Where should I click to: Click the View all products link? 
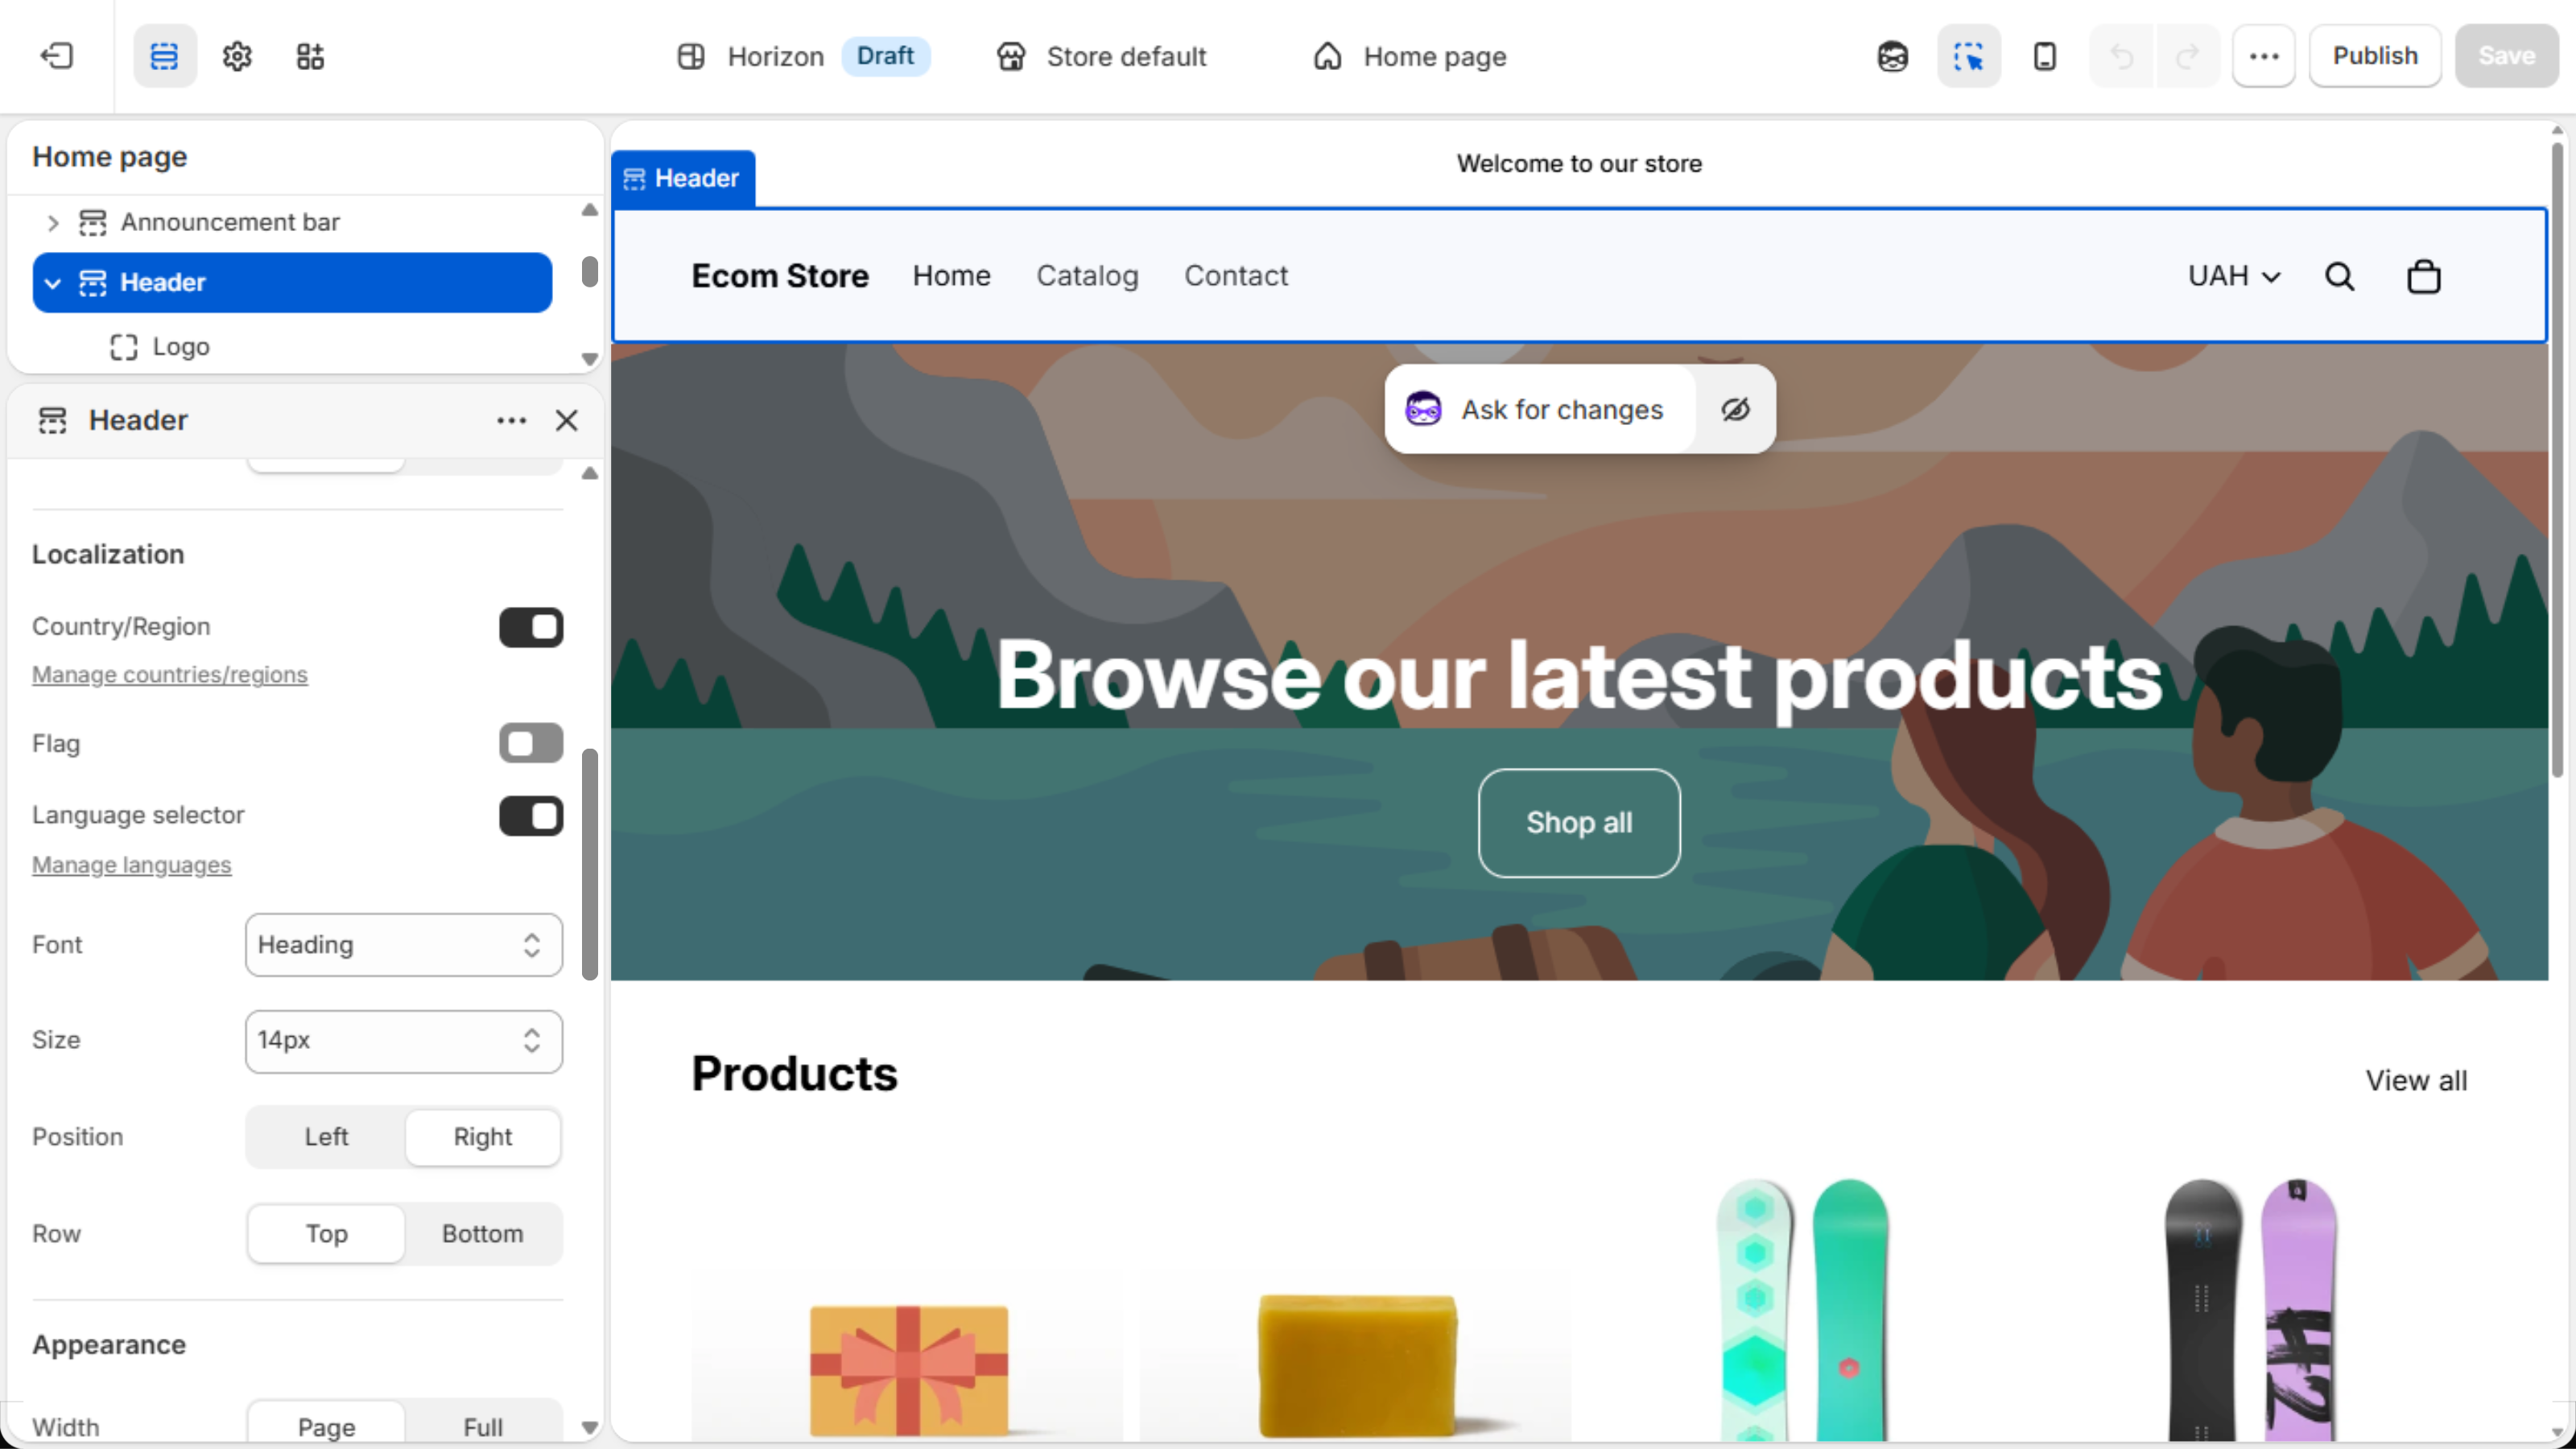[2416, 1080]
